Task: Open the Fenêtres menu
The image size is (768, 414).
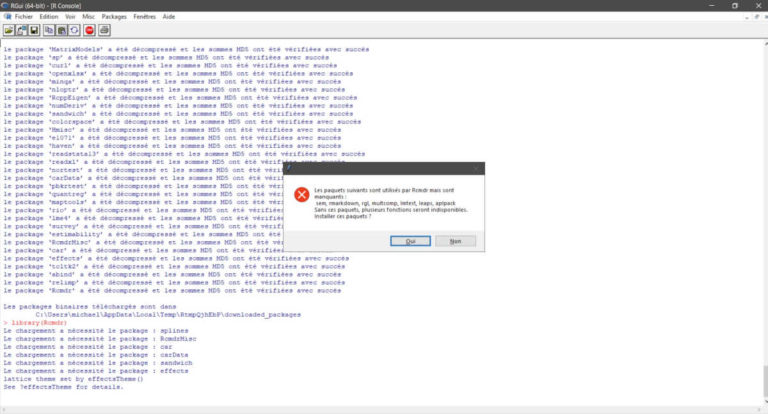Action: [145, 17]
